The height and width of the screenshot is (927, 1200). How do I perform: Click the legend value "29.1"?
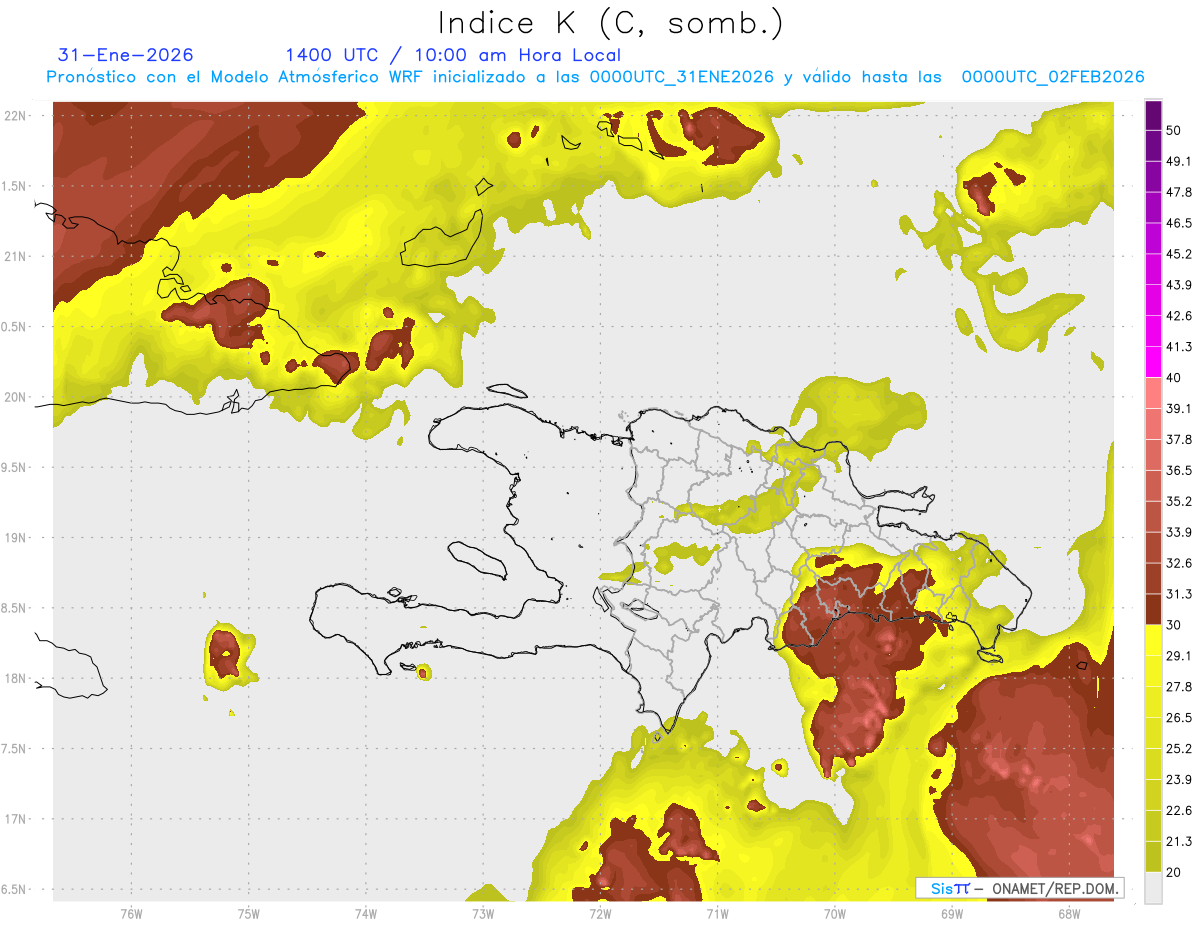(1179, 656)
